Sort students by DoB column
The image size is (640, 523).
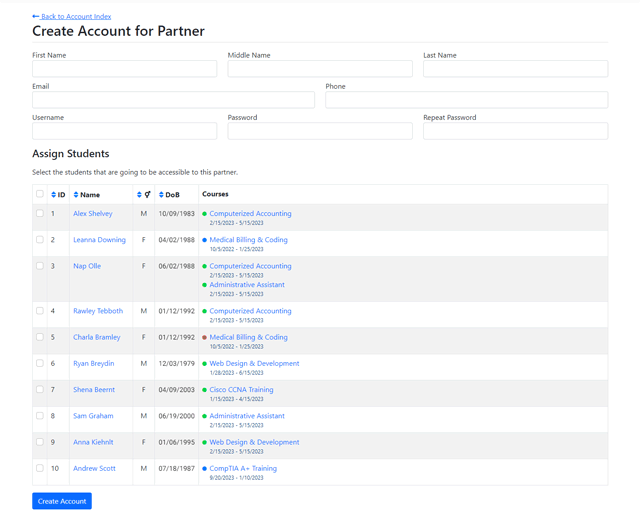click(169, 195)
